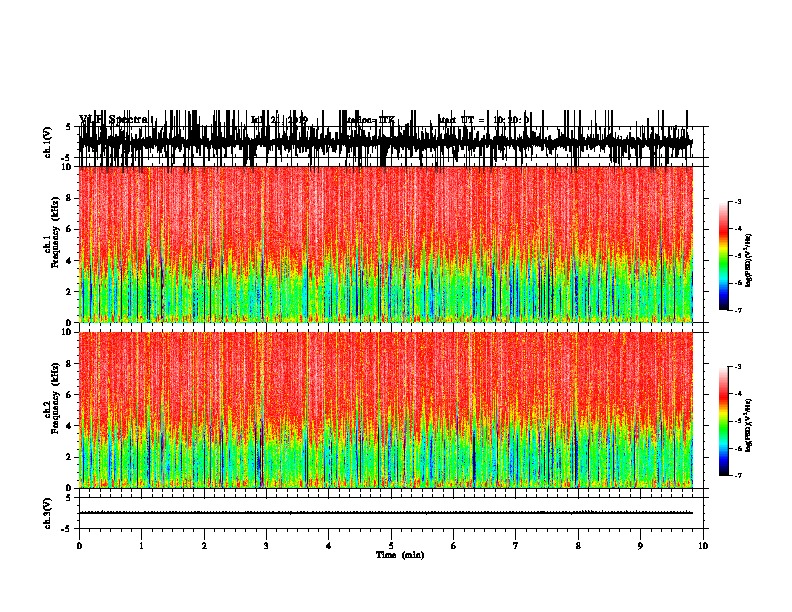792x612 pixels.
Task: Click the '2' tick on the time axis
Action: (x=204, y=546)
